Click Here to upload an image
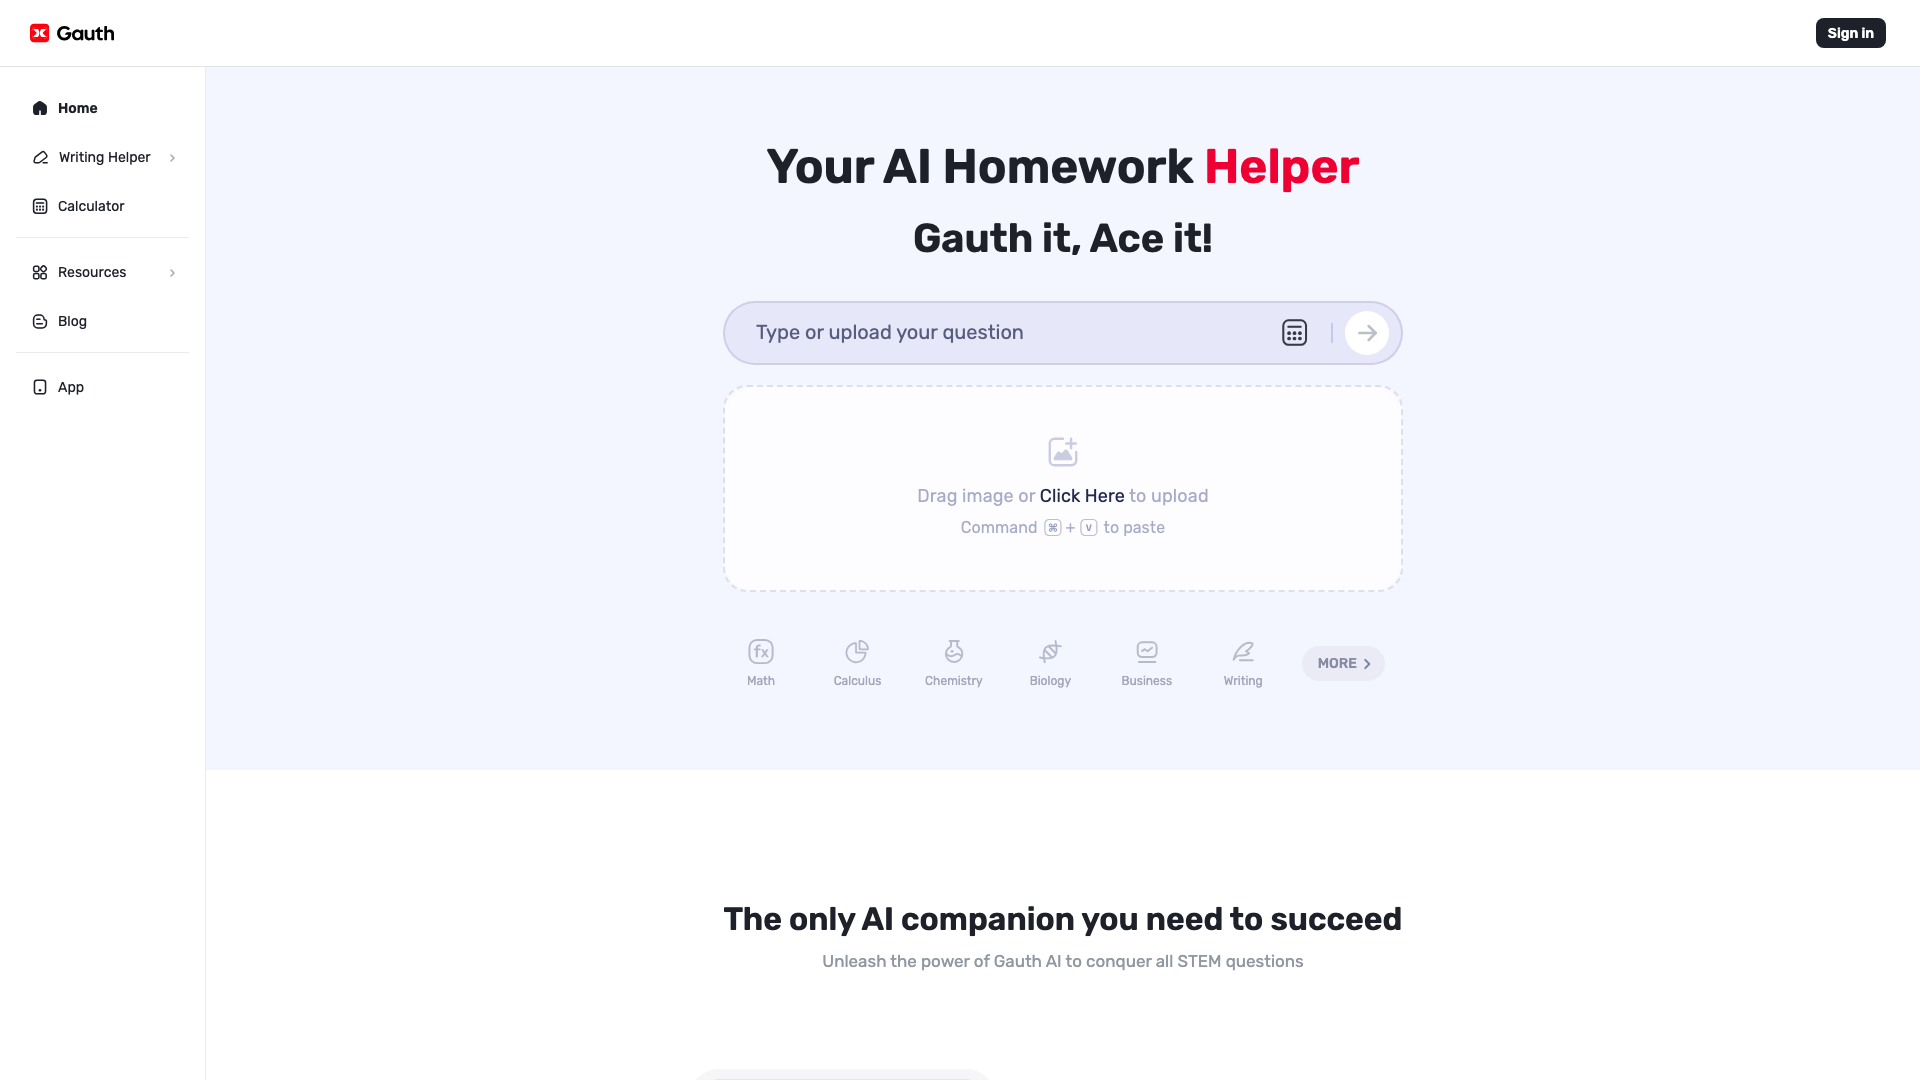Image resolution: width=1920 pixels, height=1080 pixels. (1081, 496)
